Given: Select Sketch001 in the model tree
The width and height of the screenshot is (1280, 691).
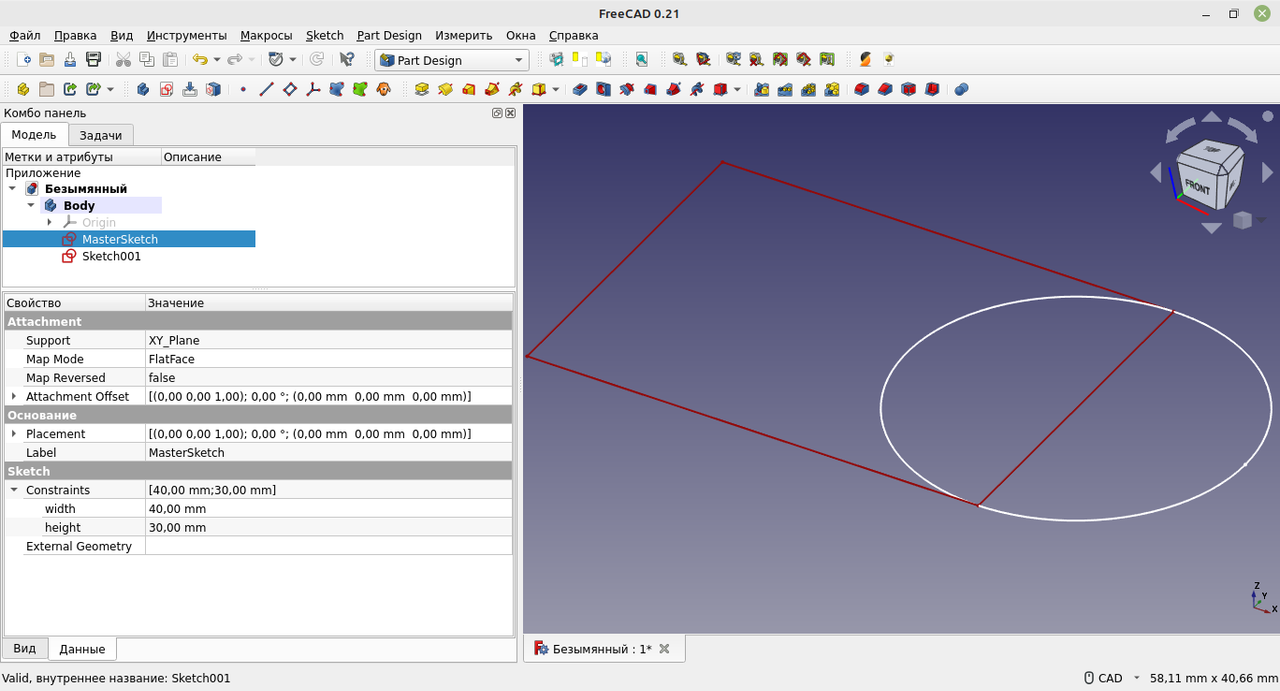Looking at the screenshot, I should click(111, 256).
